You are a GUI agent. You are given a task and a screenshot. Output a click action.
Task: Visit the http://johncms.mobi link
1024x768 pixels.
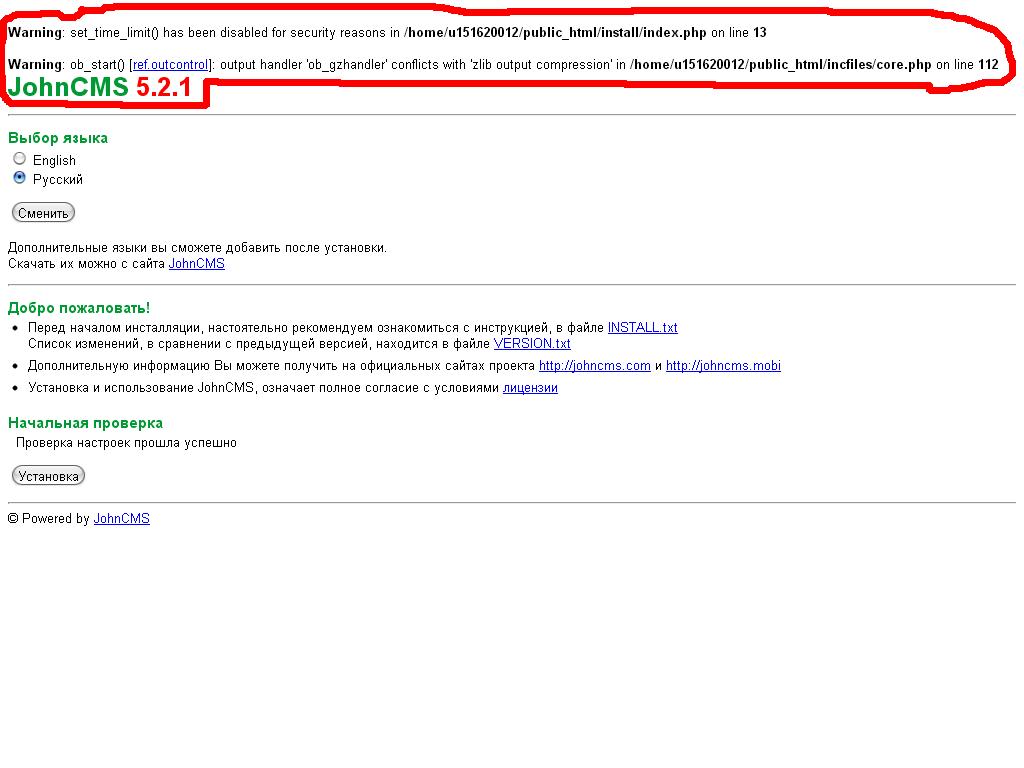[723, 366]
